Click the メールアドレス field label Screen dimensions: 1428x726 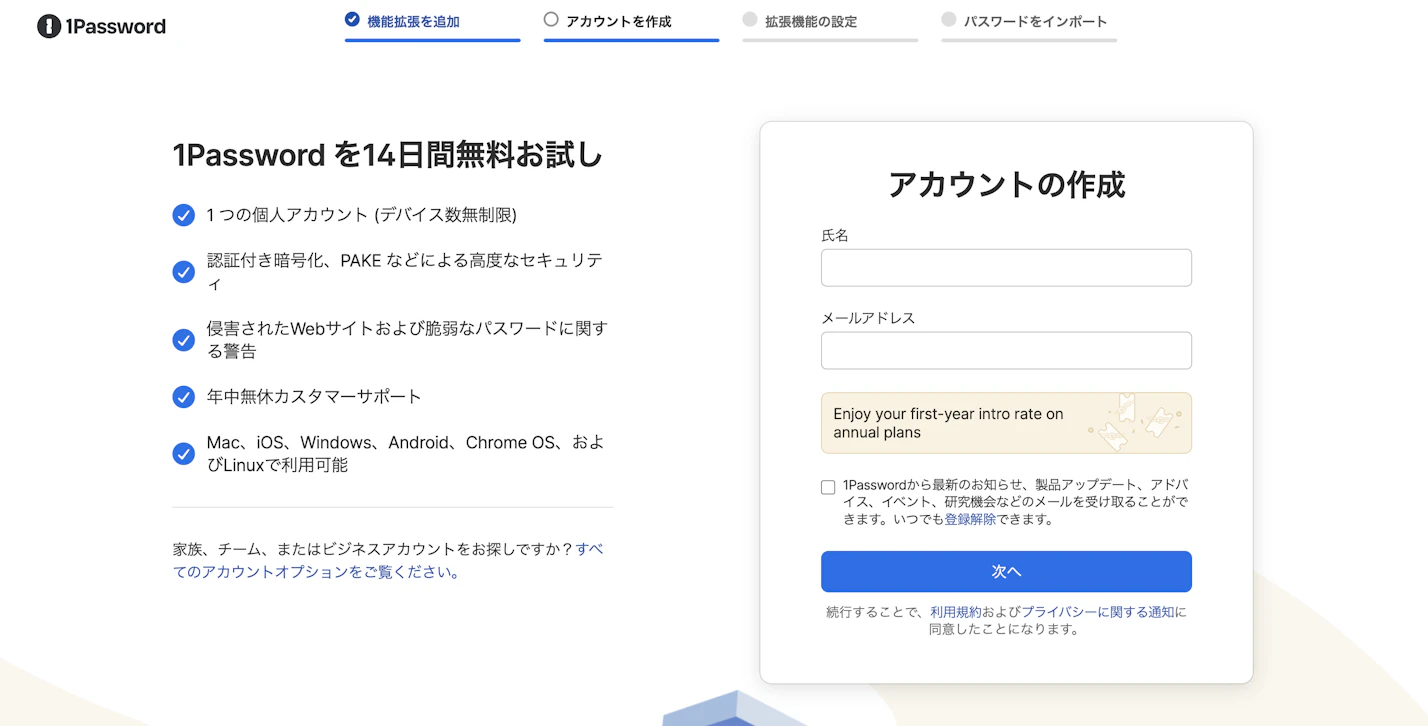(x=868, y=318)
